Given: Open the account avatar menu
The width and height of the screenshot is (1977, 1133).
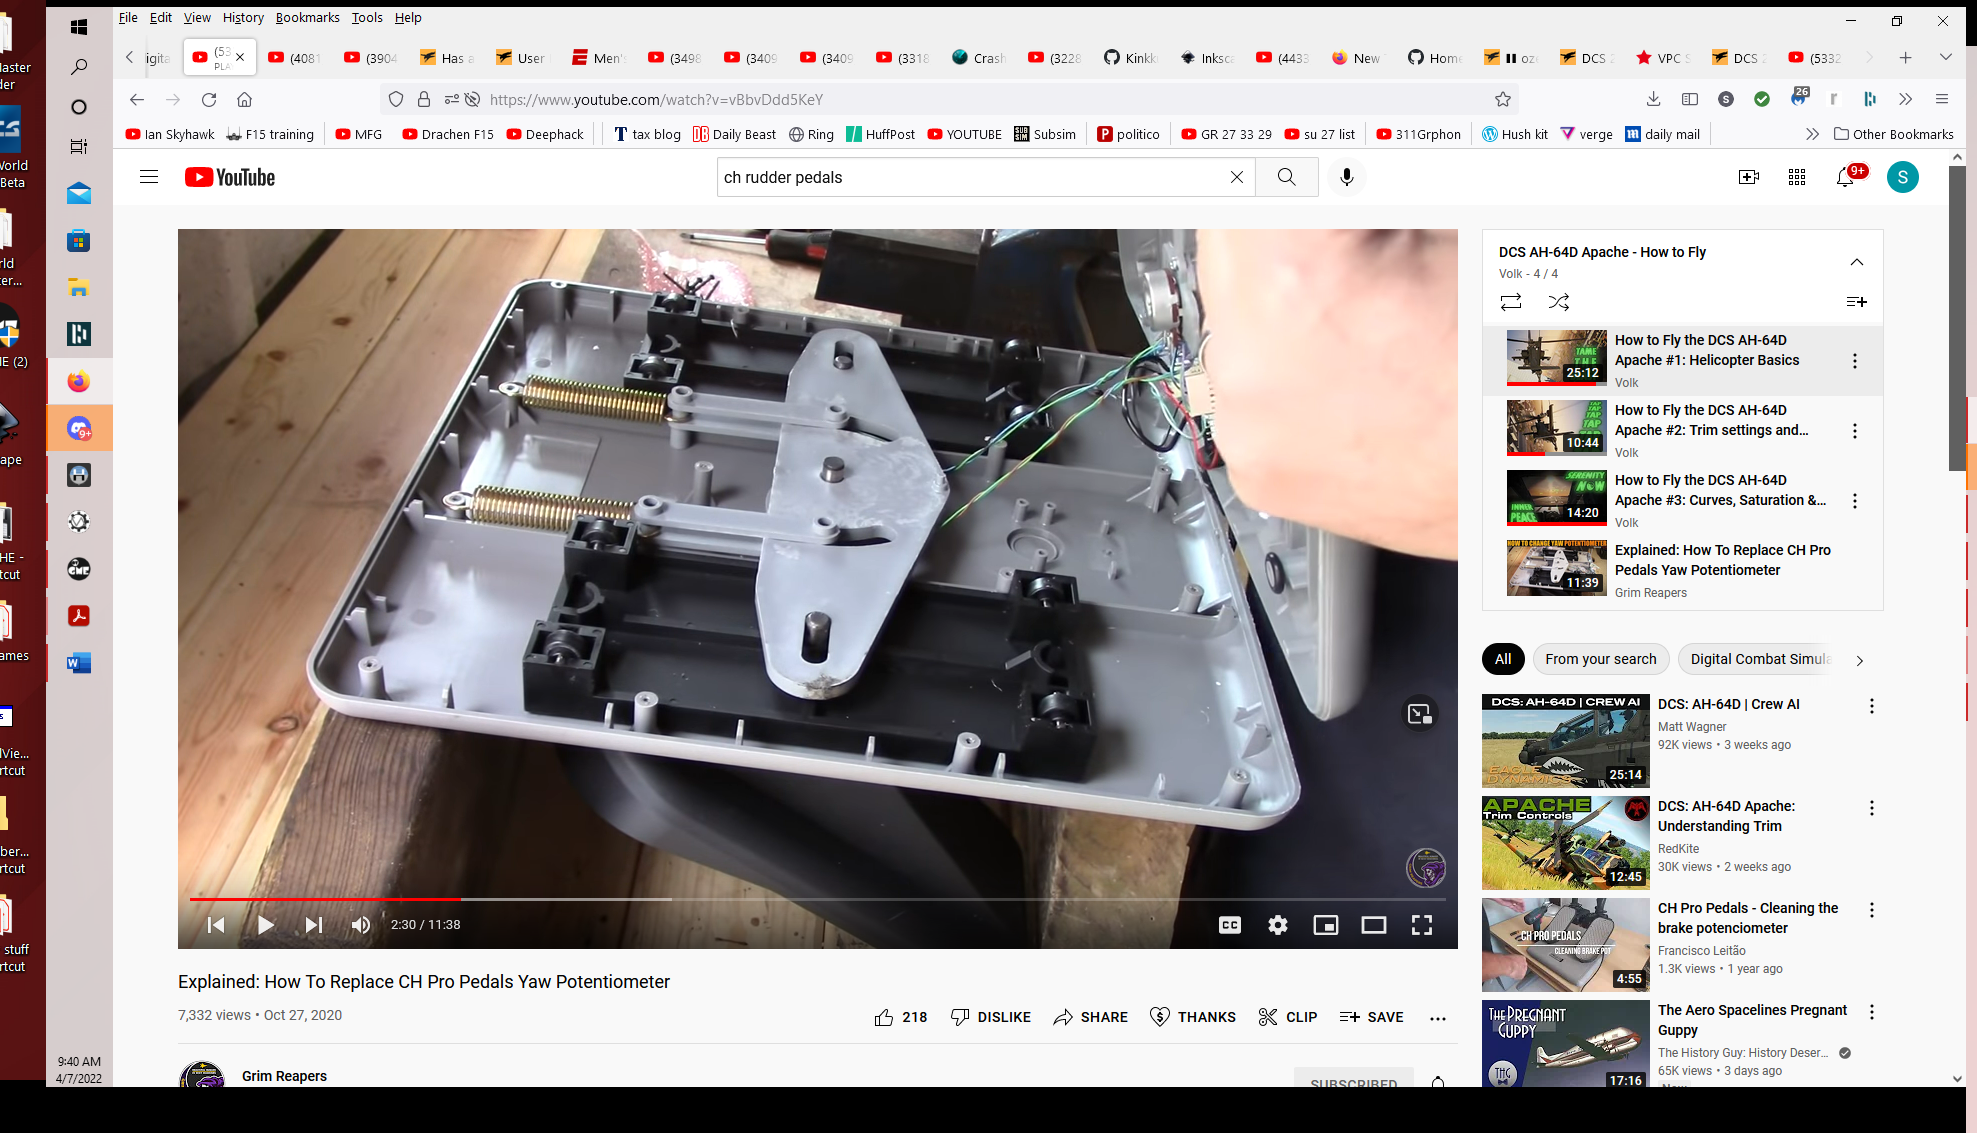Looking at the screenshot, I should [1903, 177].
